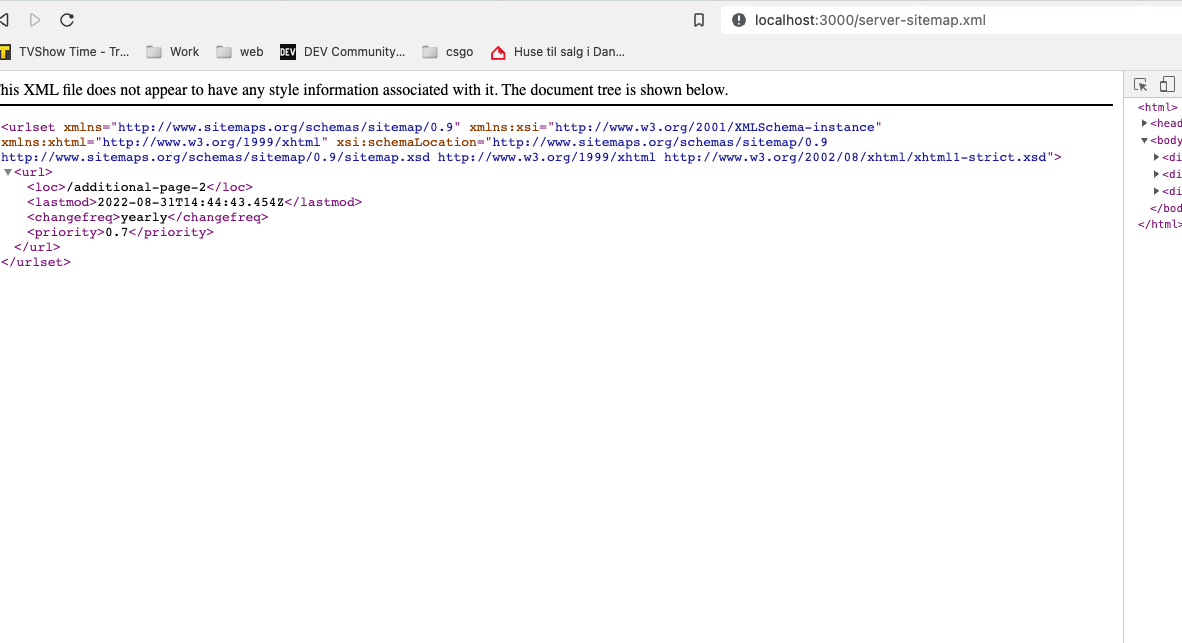1182x643 pixels.
Task: Bookmark this page with bookmark icon
Action: pyautogui.click(x=699, y=20)
